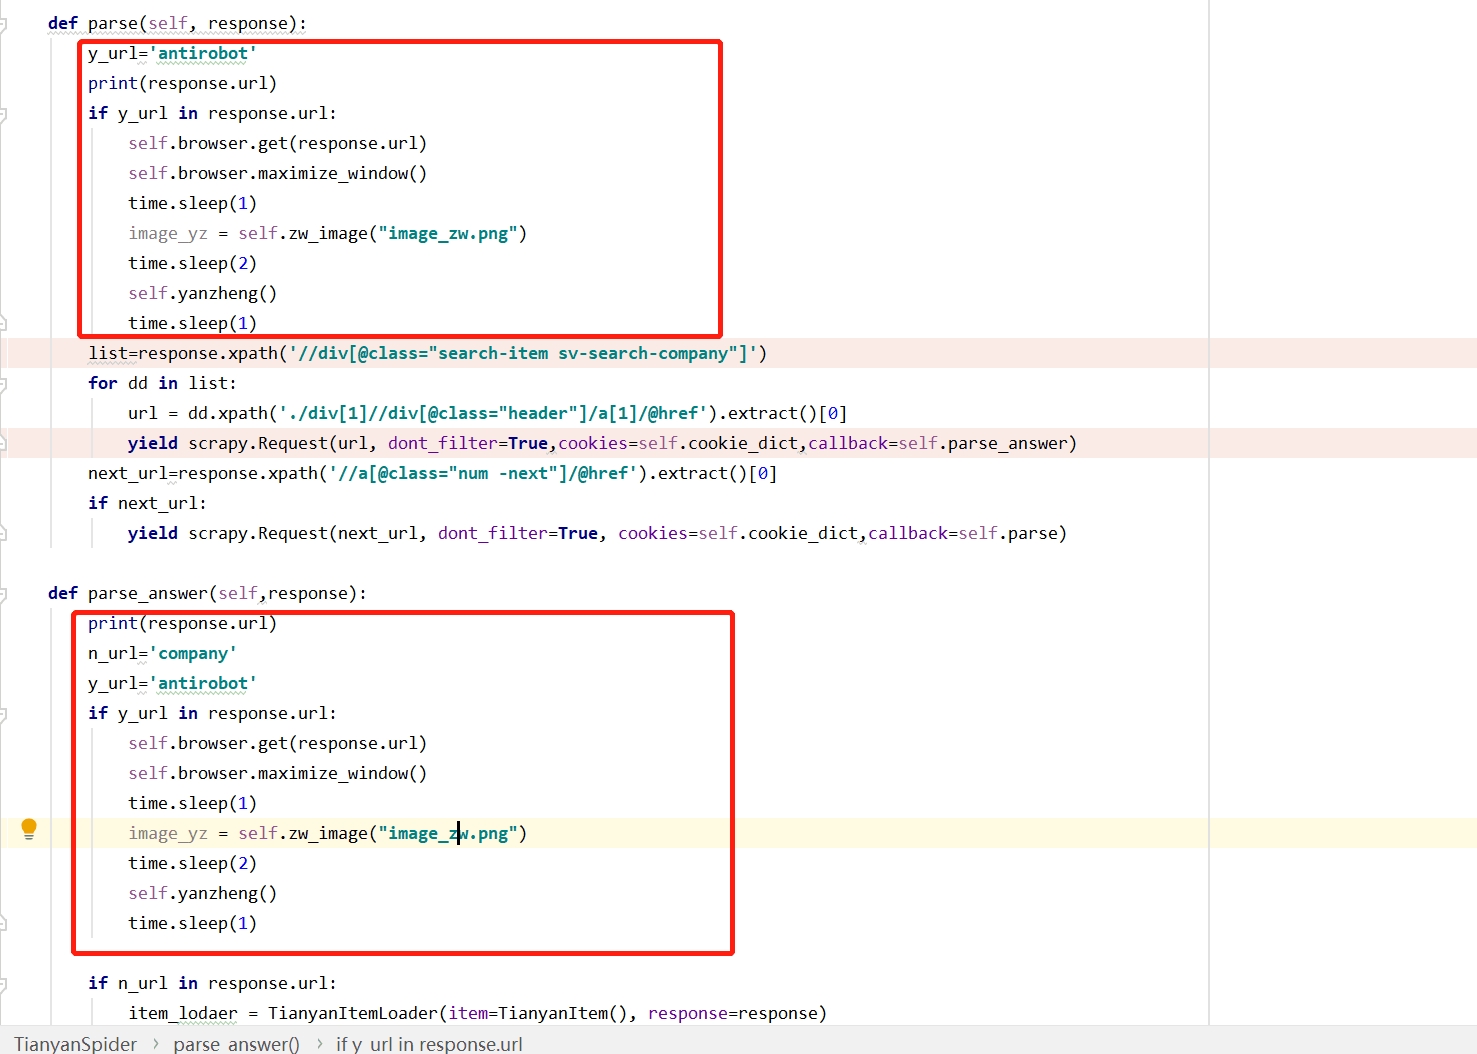Click self.yanzheng() in the parse_answer method

coord(202,893)
